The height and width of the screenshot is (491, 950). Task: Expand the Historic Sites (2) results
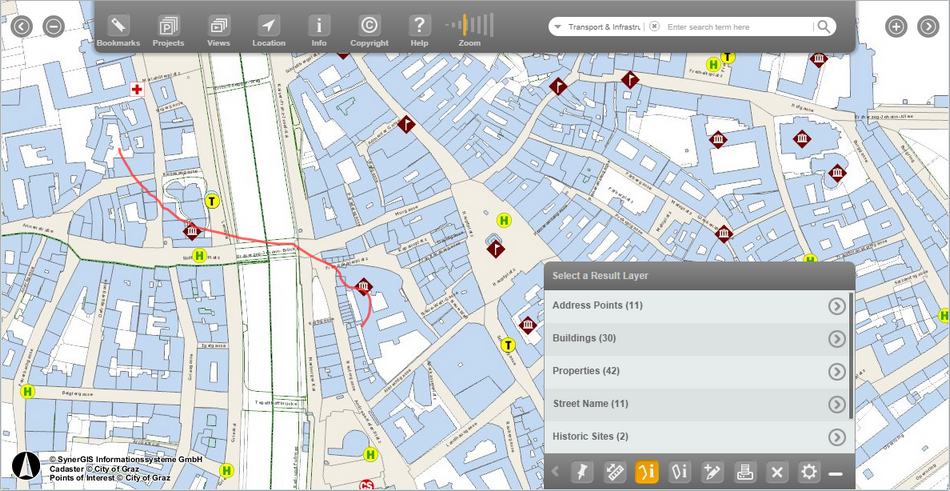click(837, 437)
